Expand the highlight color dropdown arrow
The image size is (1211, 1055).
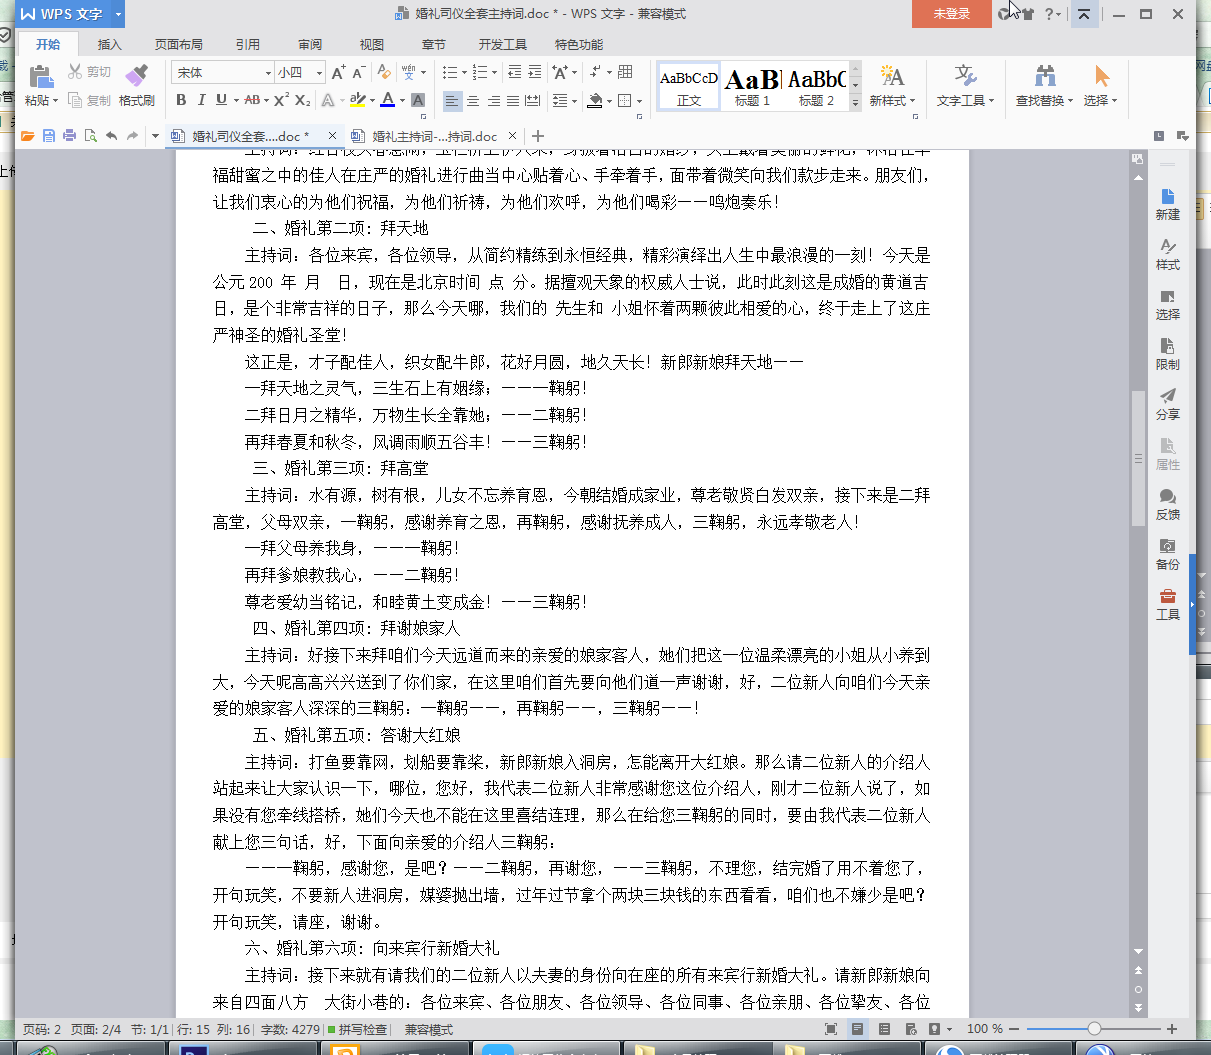(372, 101)
